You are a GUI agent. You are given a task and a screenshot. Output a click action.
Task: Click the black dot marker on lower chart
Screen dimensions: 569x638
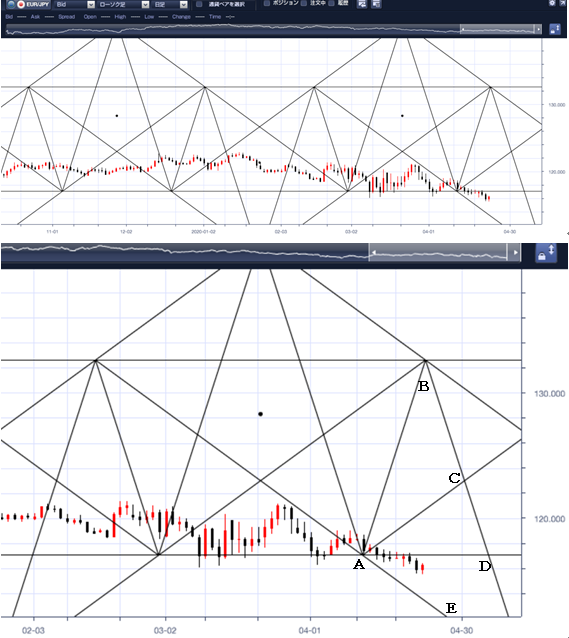coord(260,414)
